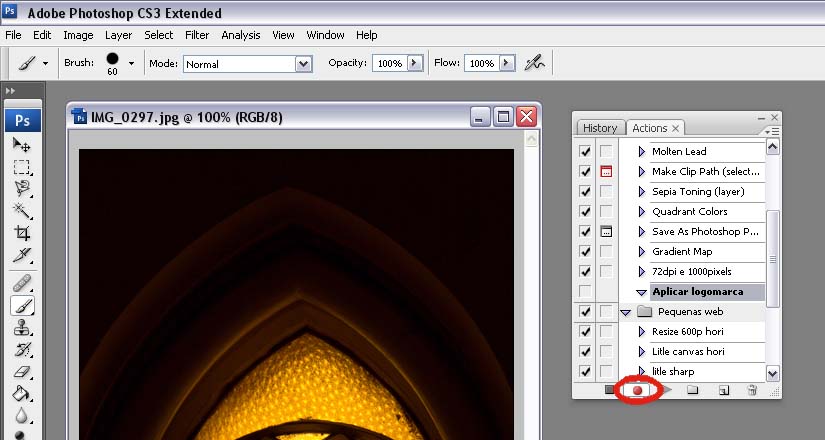Toggle the Gradient Map action checkbox
The width and height of the screenshot is (825, 440).
(586, 251)
